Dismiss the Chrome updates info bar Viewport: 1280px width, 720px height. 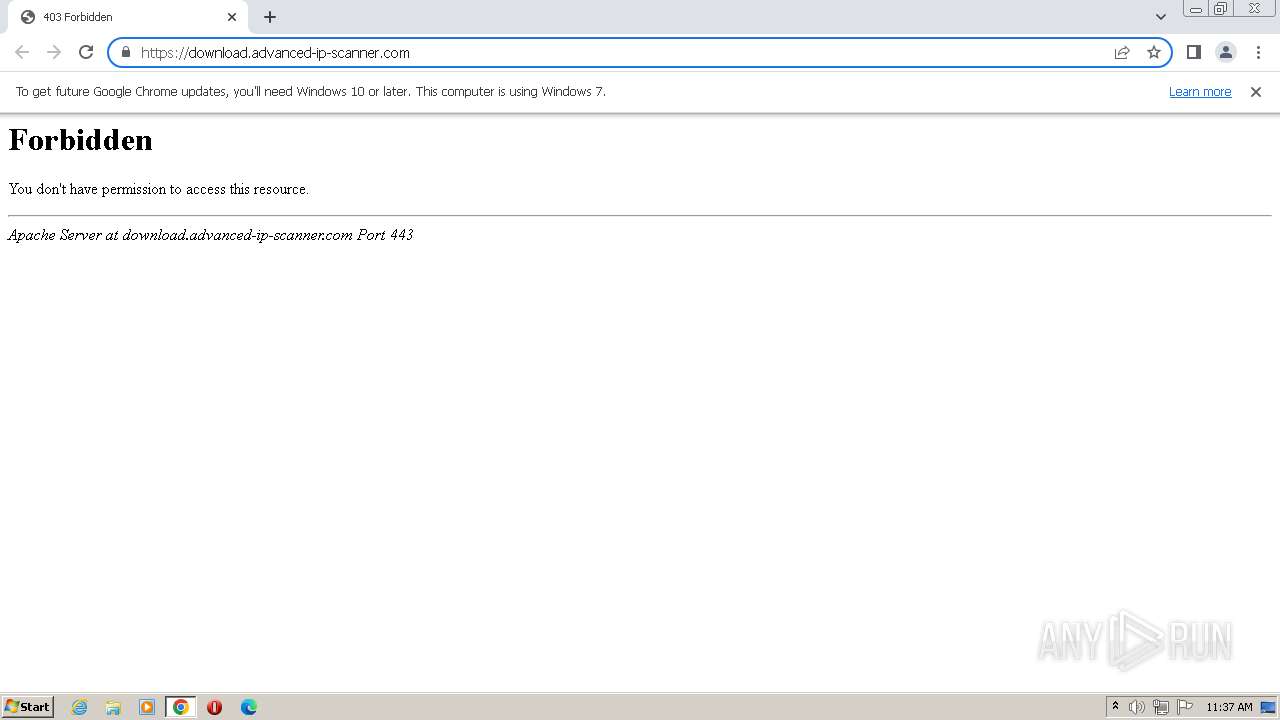(x=1256, y=91)
